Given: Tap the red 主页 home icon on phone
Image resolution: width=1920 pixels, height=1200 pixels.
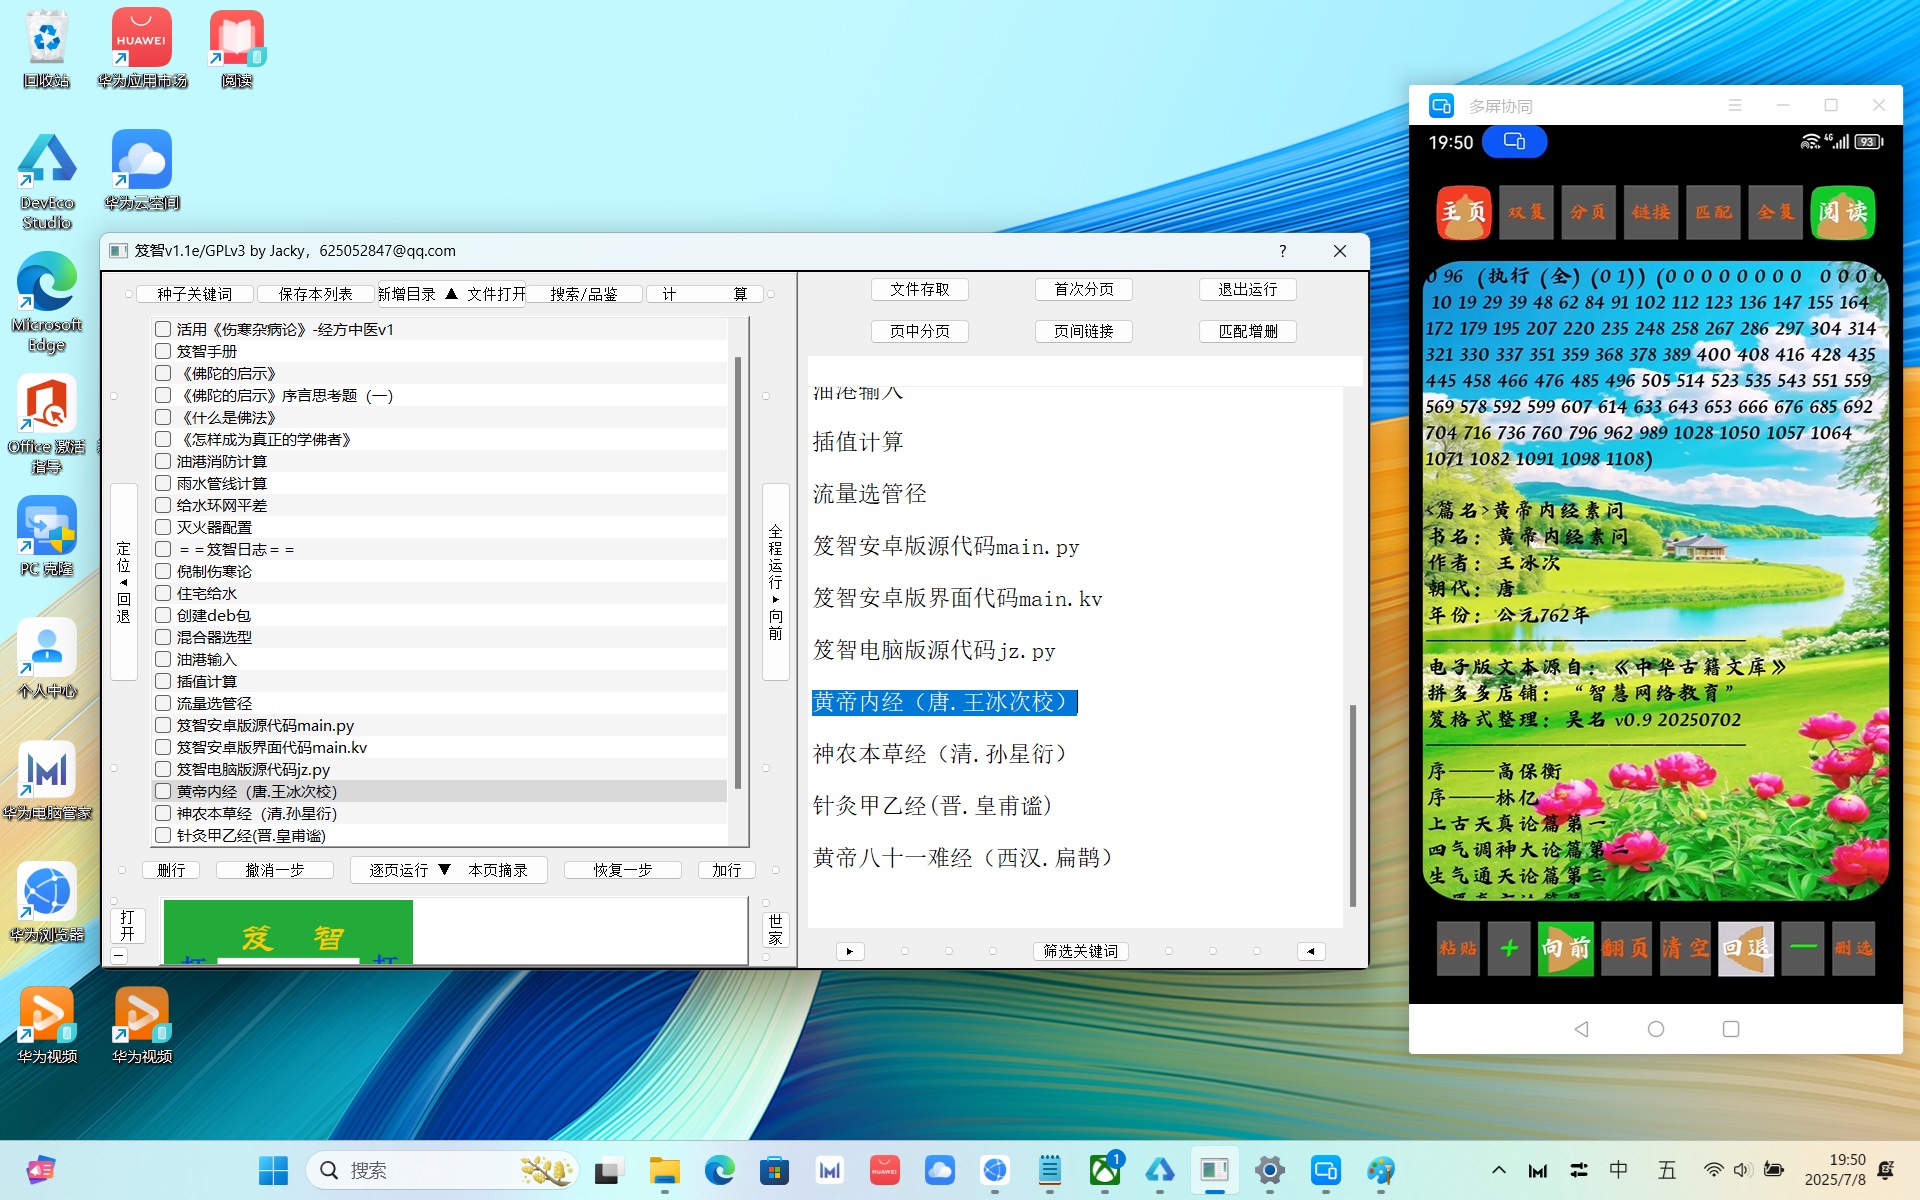Looking at the screenshot, I should click(1463, 212).
